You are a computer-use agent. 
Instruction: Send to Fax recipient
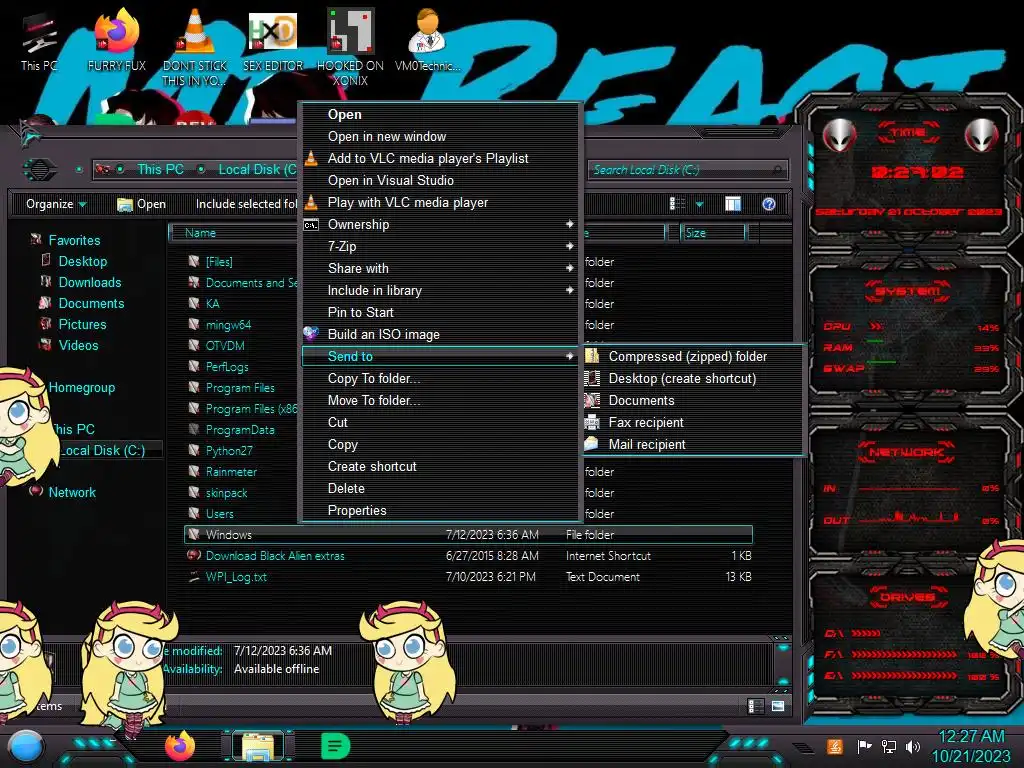692,422
